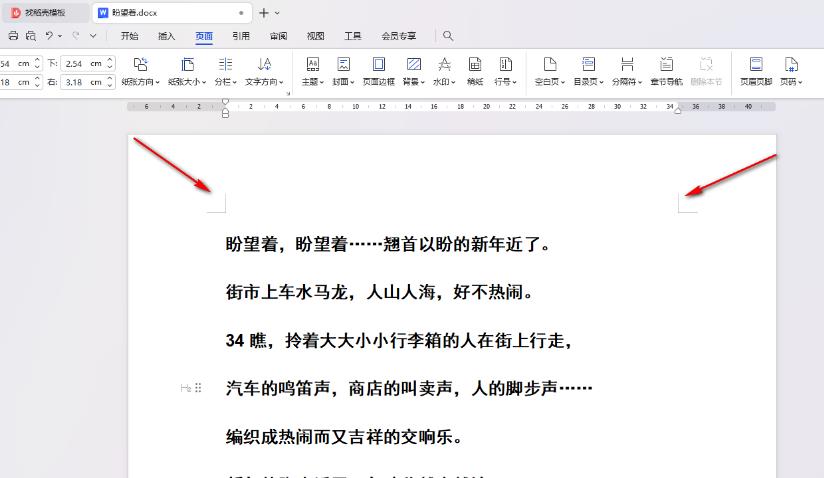Open the 工具 ribbon tab
Screen dimensions: 824x478
point(353,36)
